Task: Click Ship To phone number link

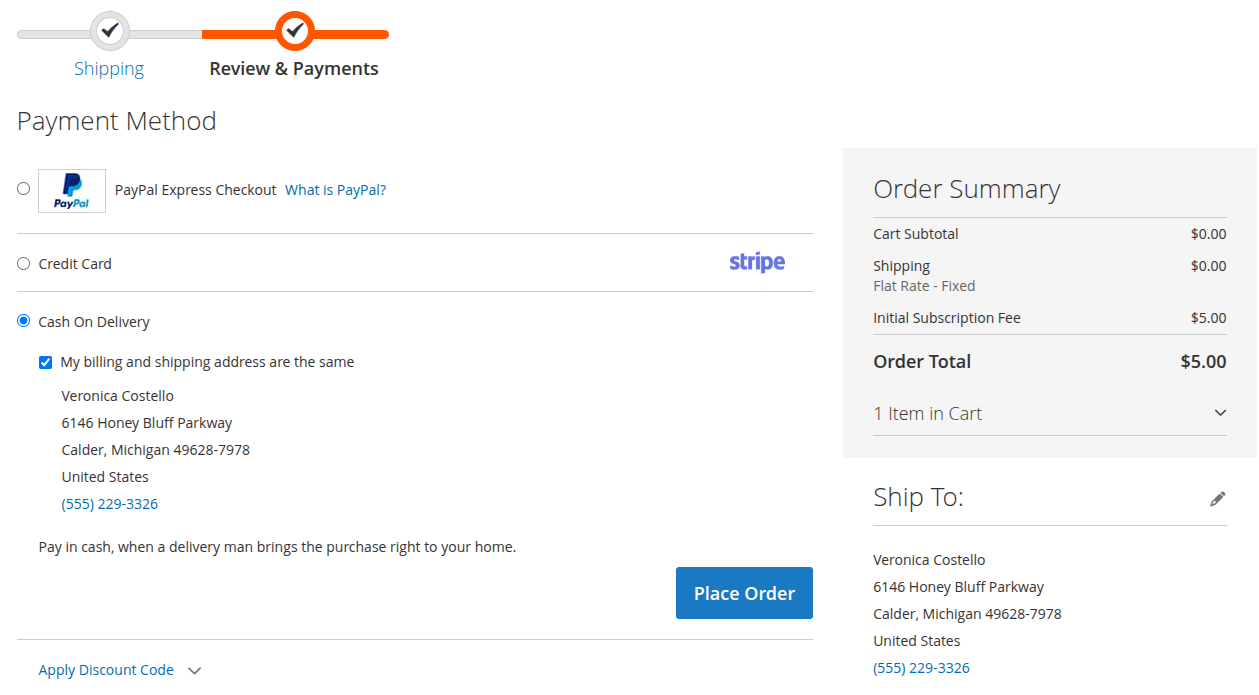Action: (921, 668)
